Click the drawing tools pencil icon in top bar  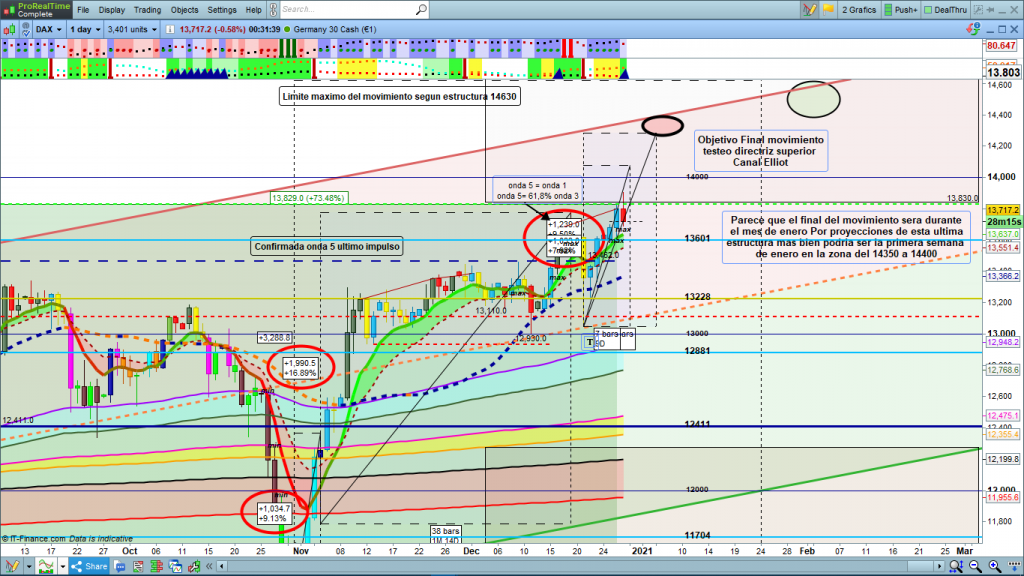click(x=808, y=9)
